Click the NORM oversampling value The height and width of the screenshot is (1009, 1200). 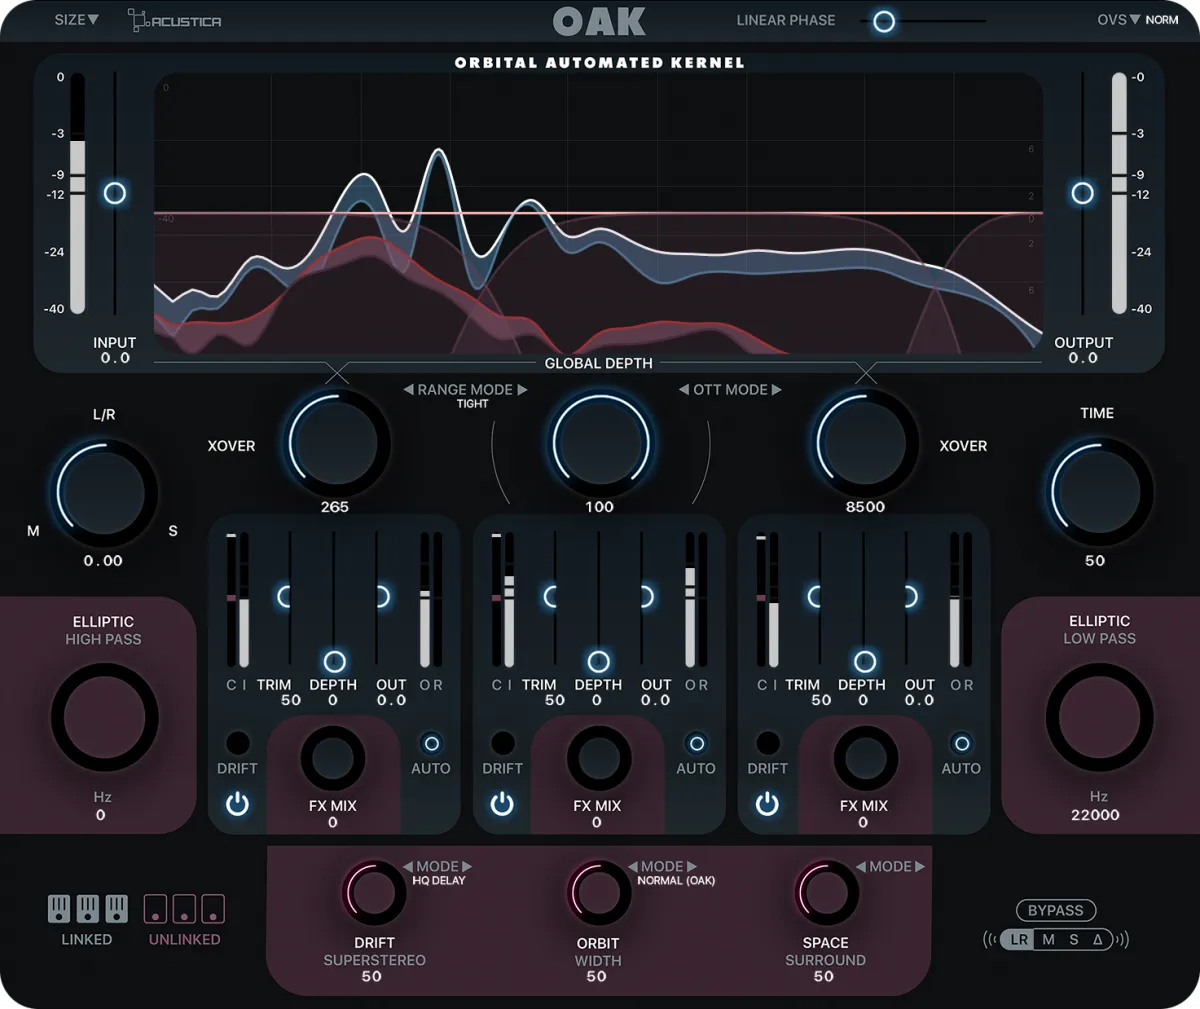1162,20
